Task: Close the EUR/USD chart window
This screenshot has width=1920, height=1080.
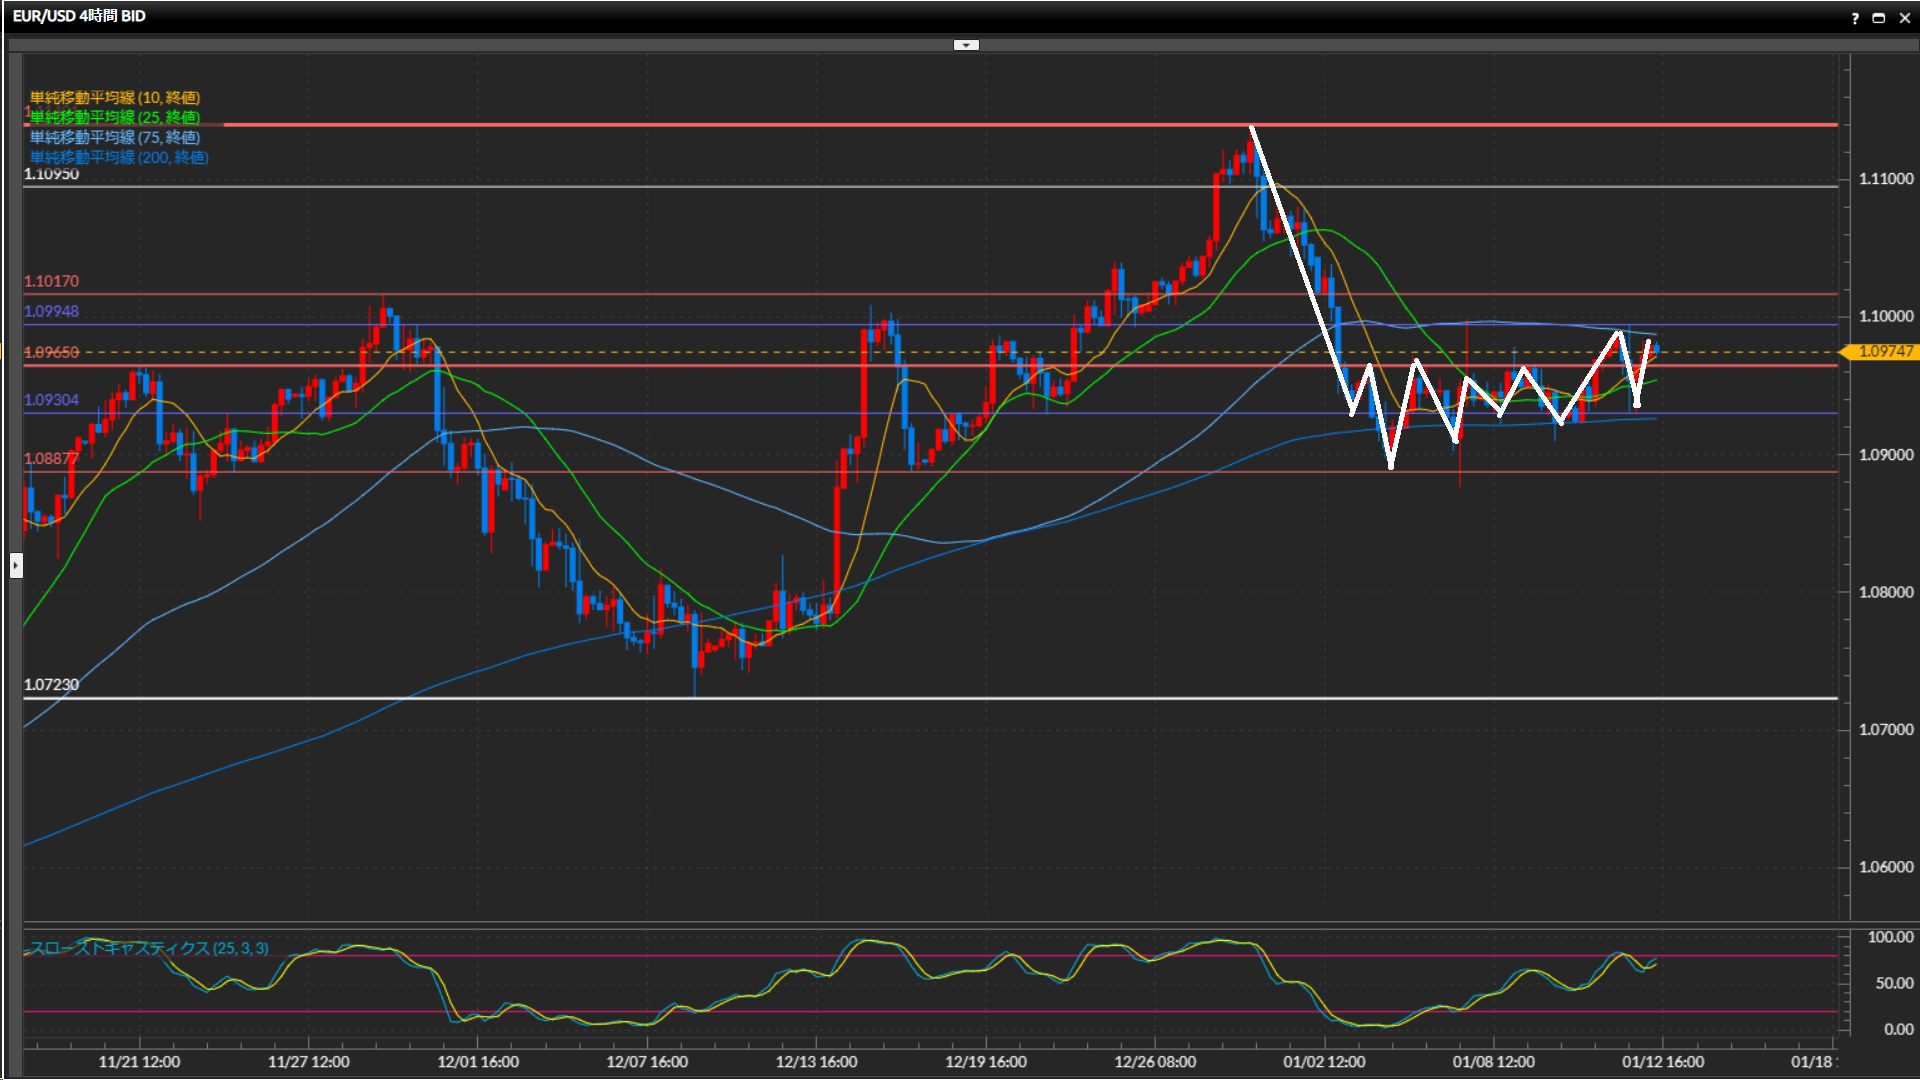Action: point(1905,18)
